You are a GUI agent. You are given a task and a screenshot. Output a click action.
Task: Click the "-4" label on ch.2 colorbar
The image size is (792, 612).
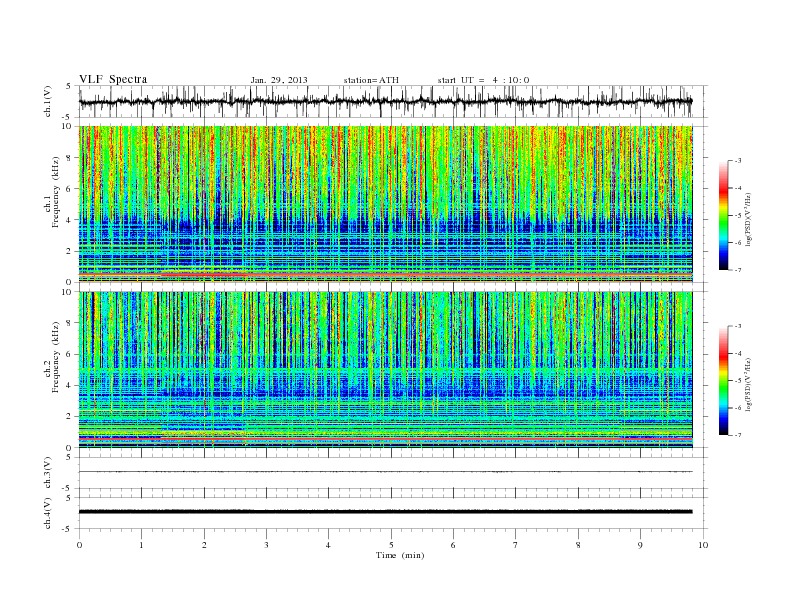(738, 353)
